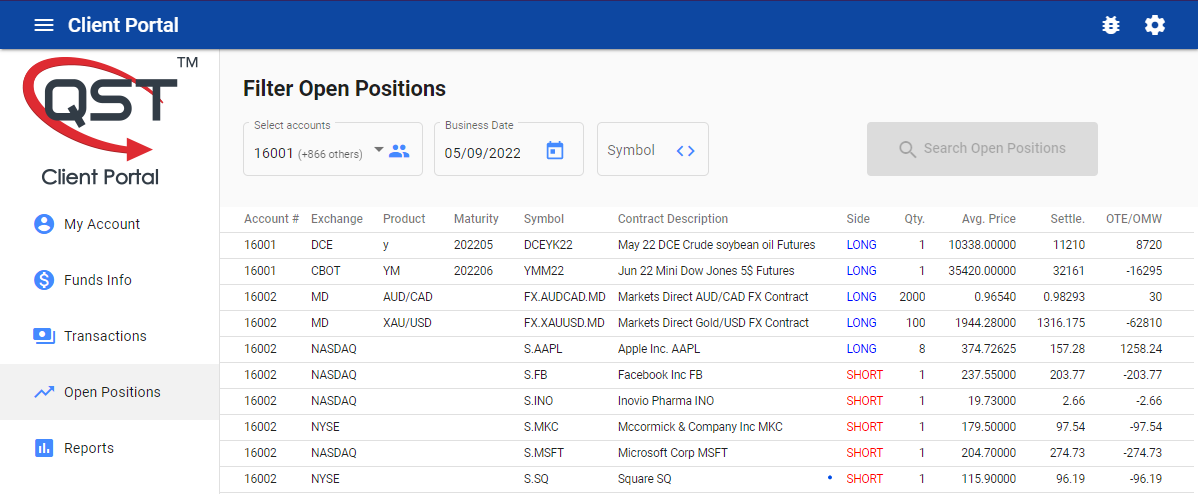Open the Transactions section
This screenshot has width=1198, height=494.
pos(110,335)
